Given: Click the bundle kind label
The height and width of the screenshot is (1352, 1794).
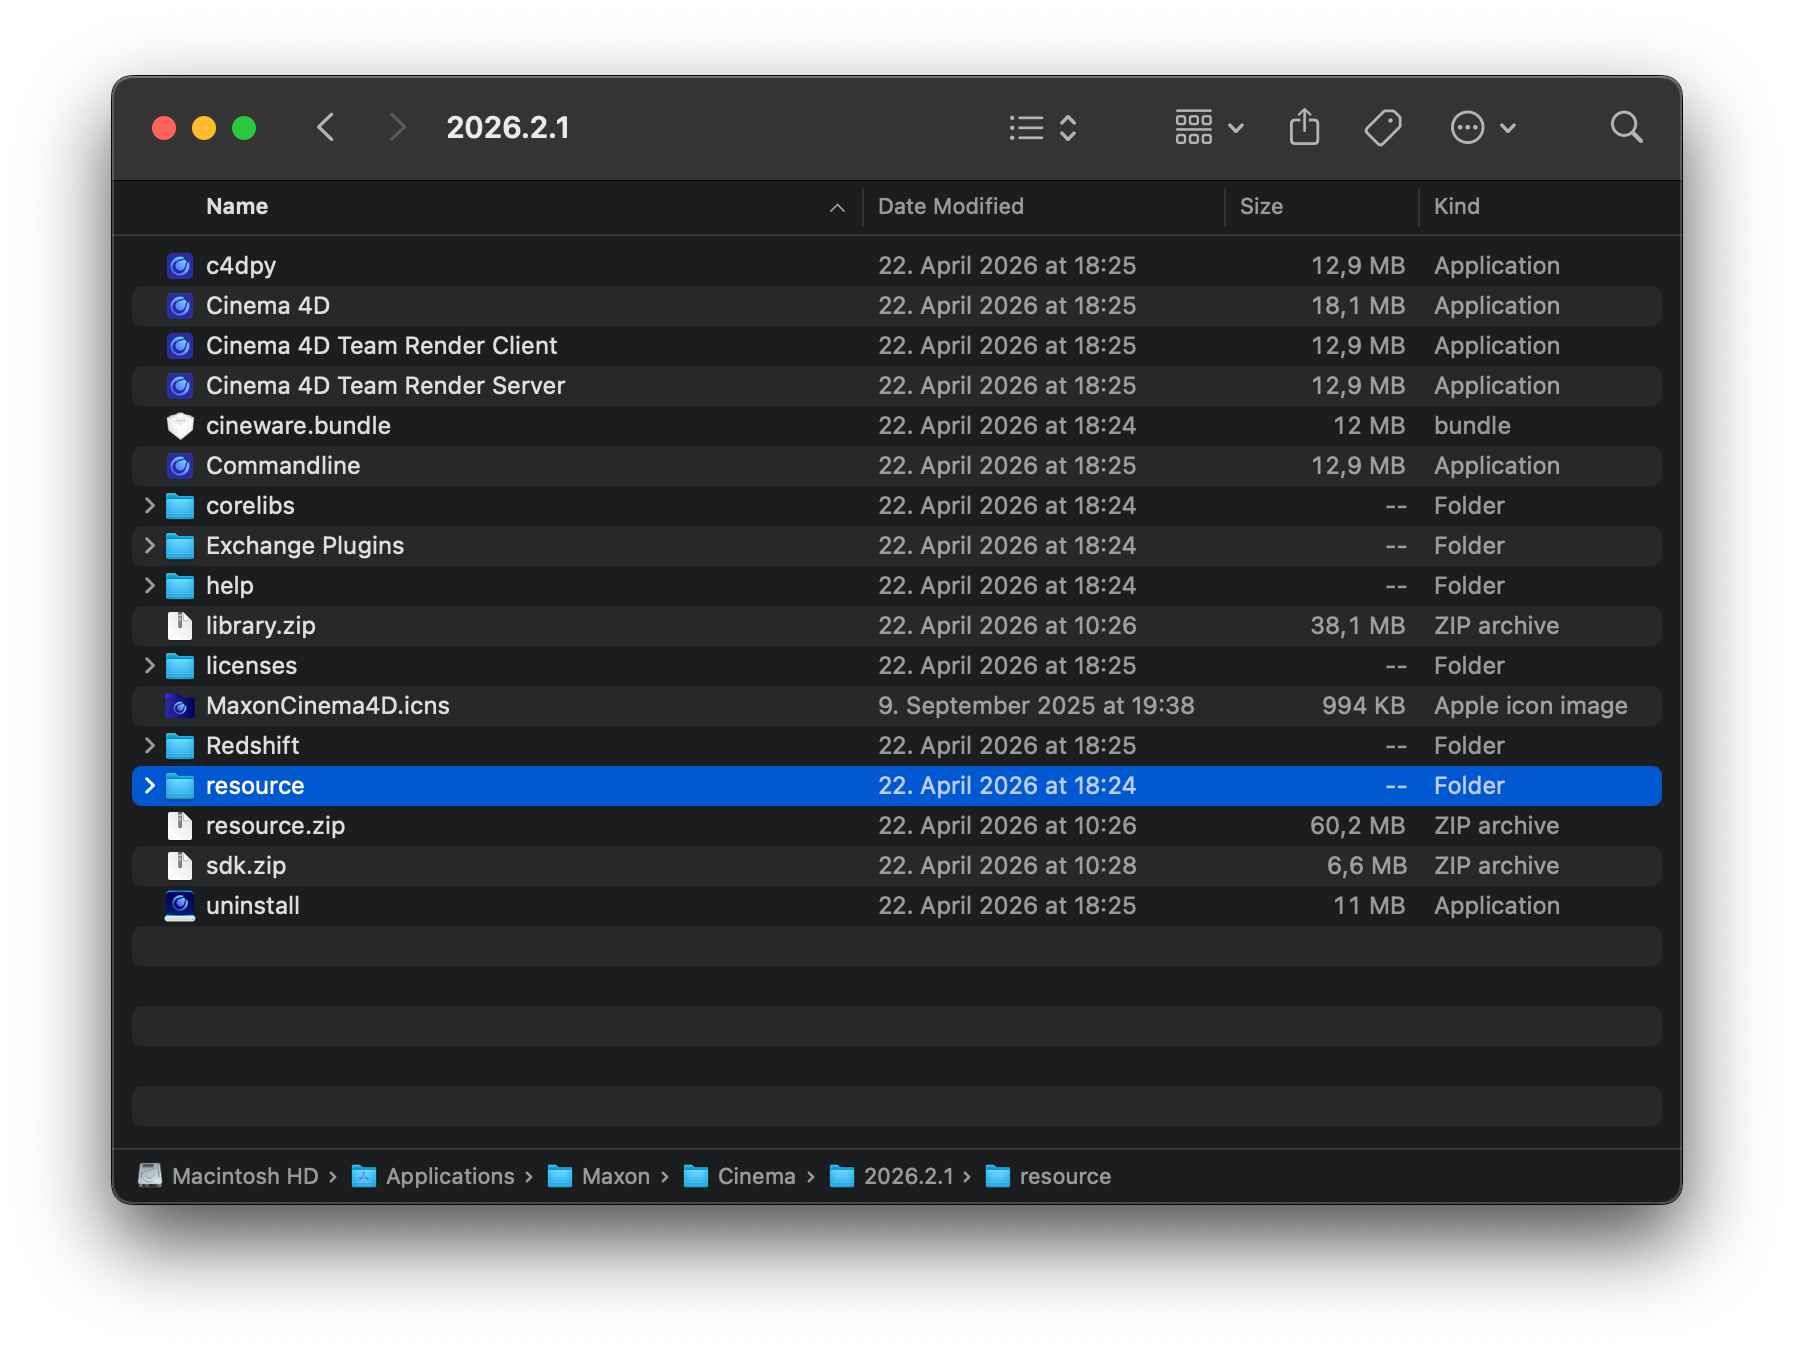Looking at the screenshot, I should [x=1472, y=426].
